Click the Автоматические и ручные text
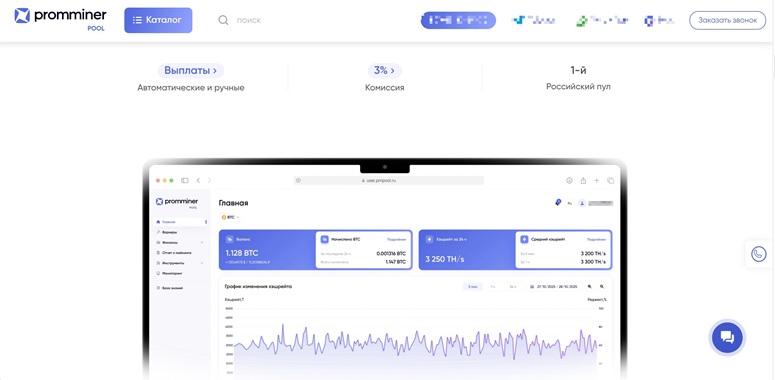The image size is (775, 380). click(x=191, y=88)
